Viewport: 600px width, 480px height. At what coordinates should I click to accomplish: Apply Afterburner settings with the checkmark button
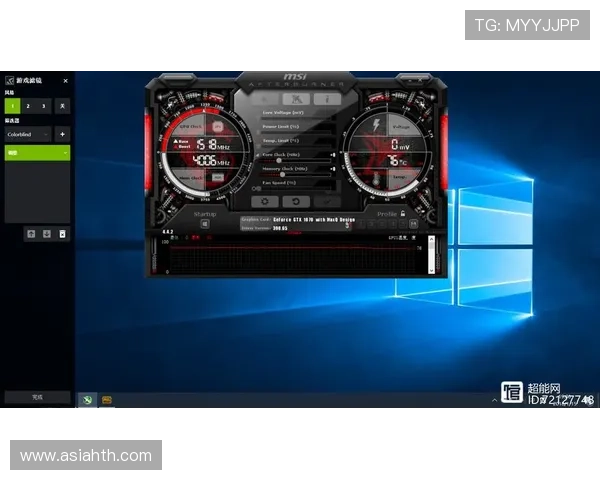[327, 201]
